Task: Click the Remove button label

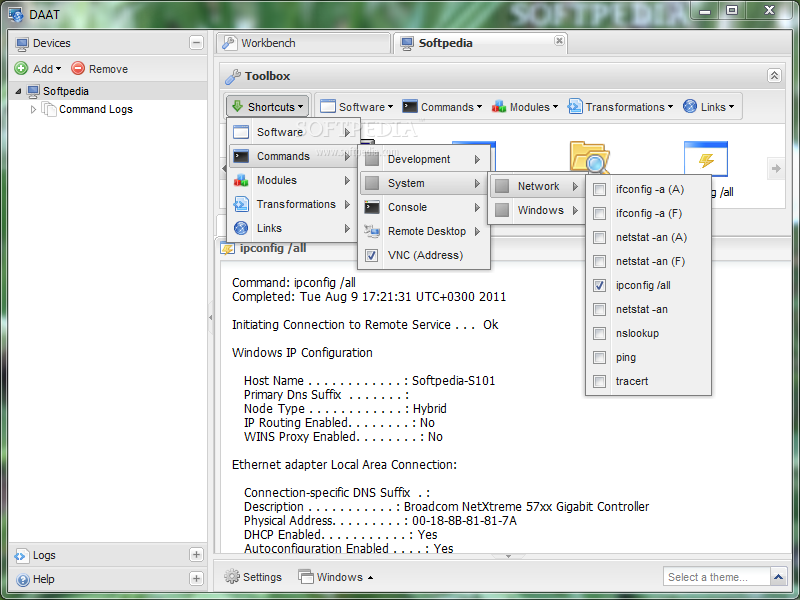Action: pos(108,69)
